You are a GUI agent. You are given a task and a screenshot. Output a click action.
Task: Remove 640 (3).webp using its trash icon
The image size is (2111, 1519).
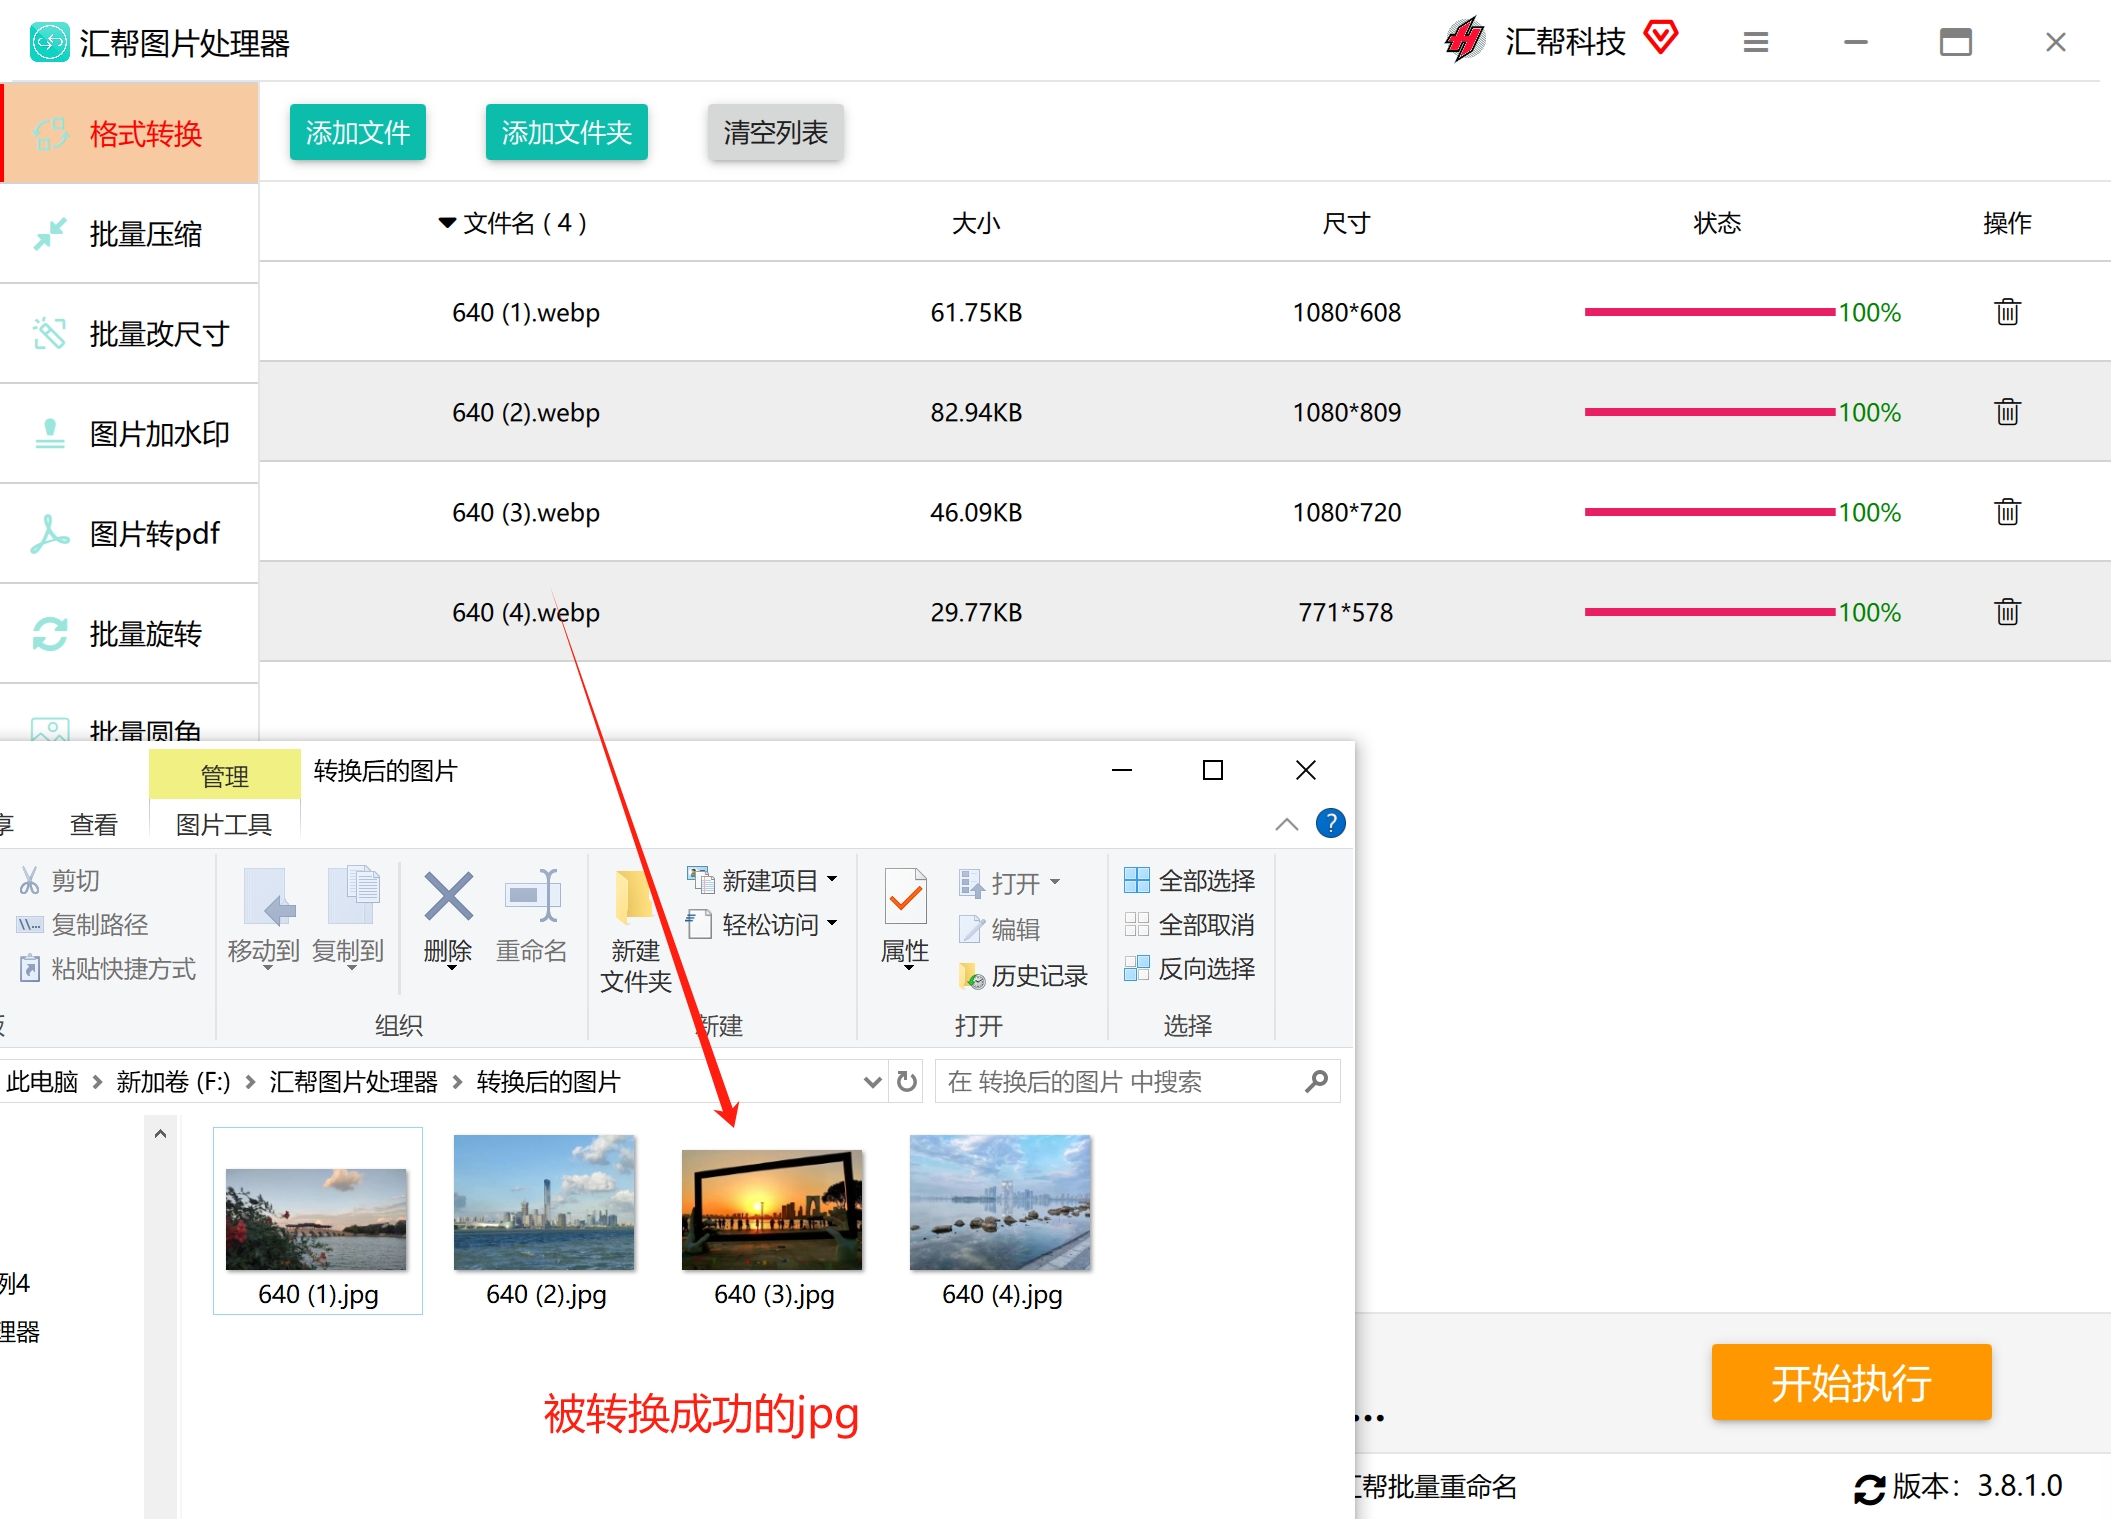[2007, 512]
